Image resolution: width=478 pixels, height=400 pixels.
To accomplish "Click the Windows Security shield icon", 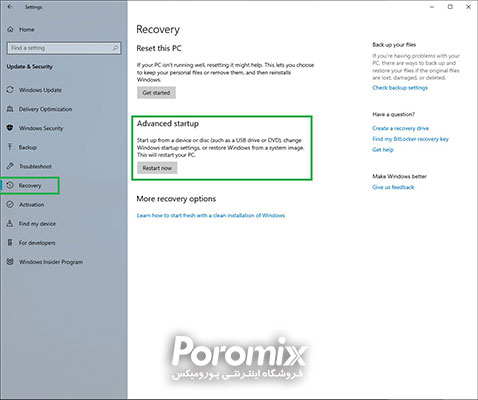I will 10,128.
